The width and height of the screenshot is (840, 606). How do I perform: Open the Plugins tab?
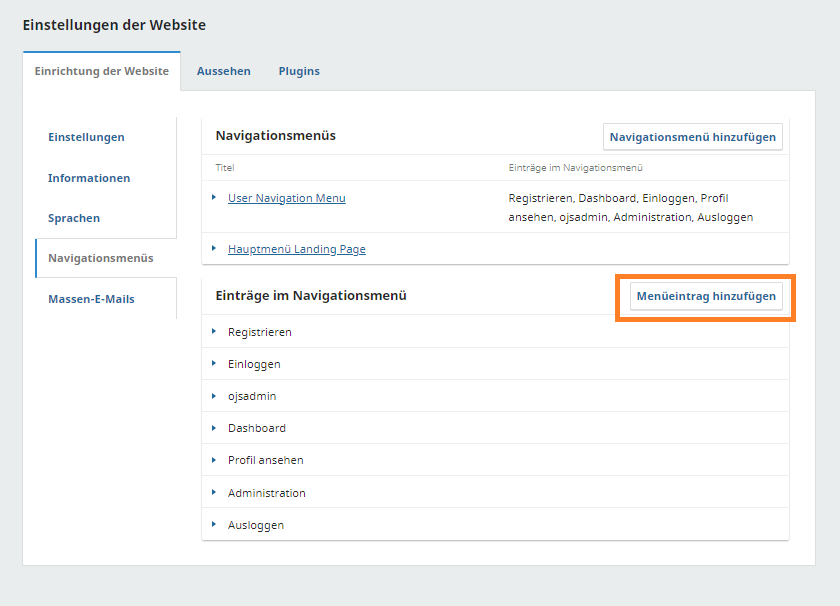click(299, 71)
